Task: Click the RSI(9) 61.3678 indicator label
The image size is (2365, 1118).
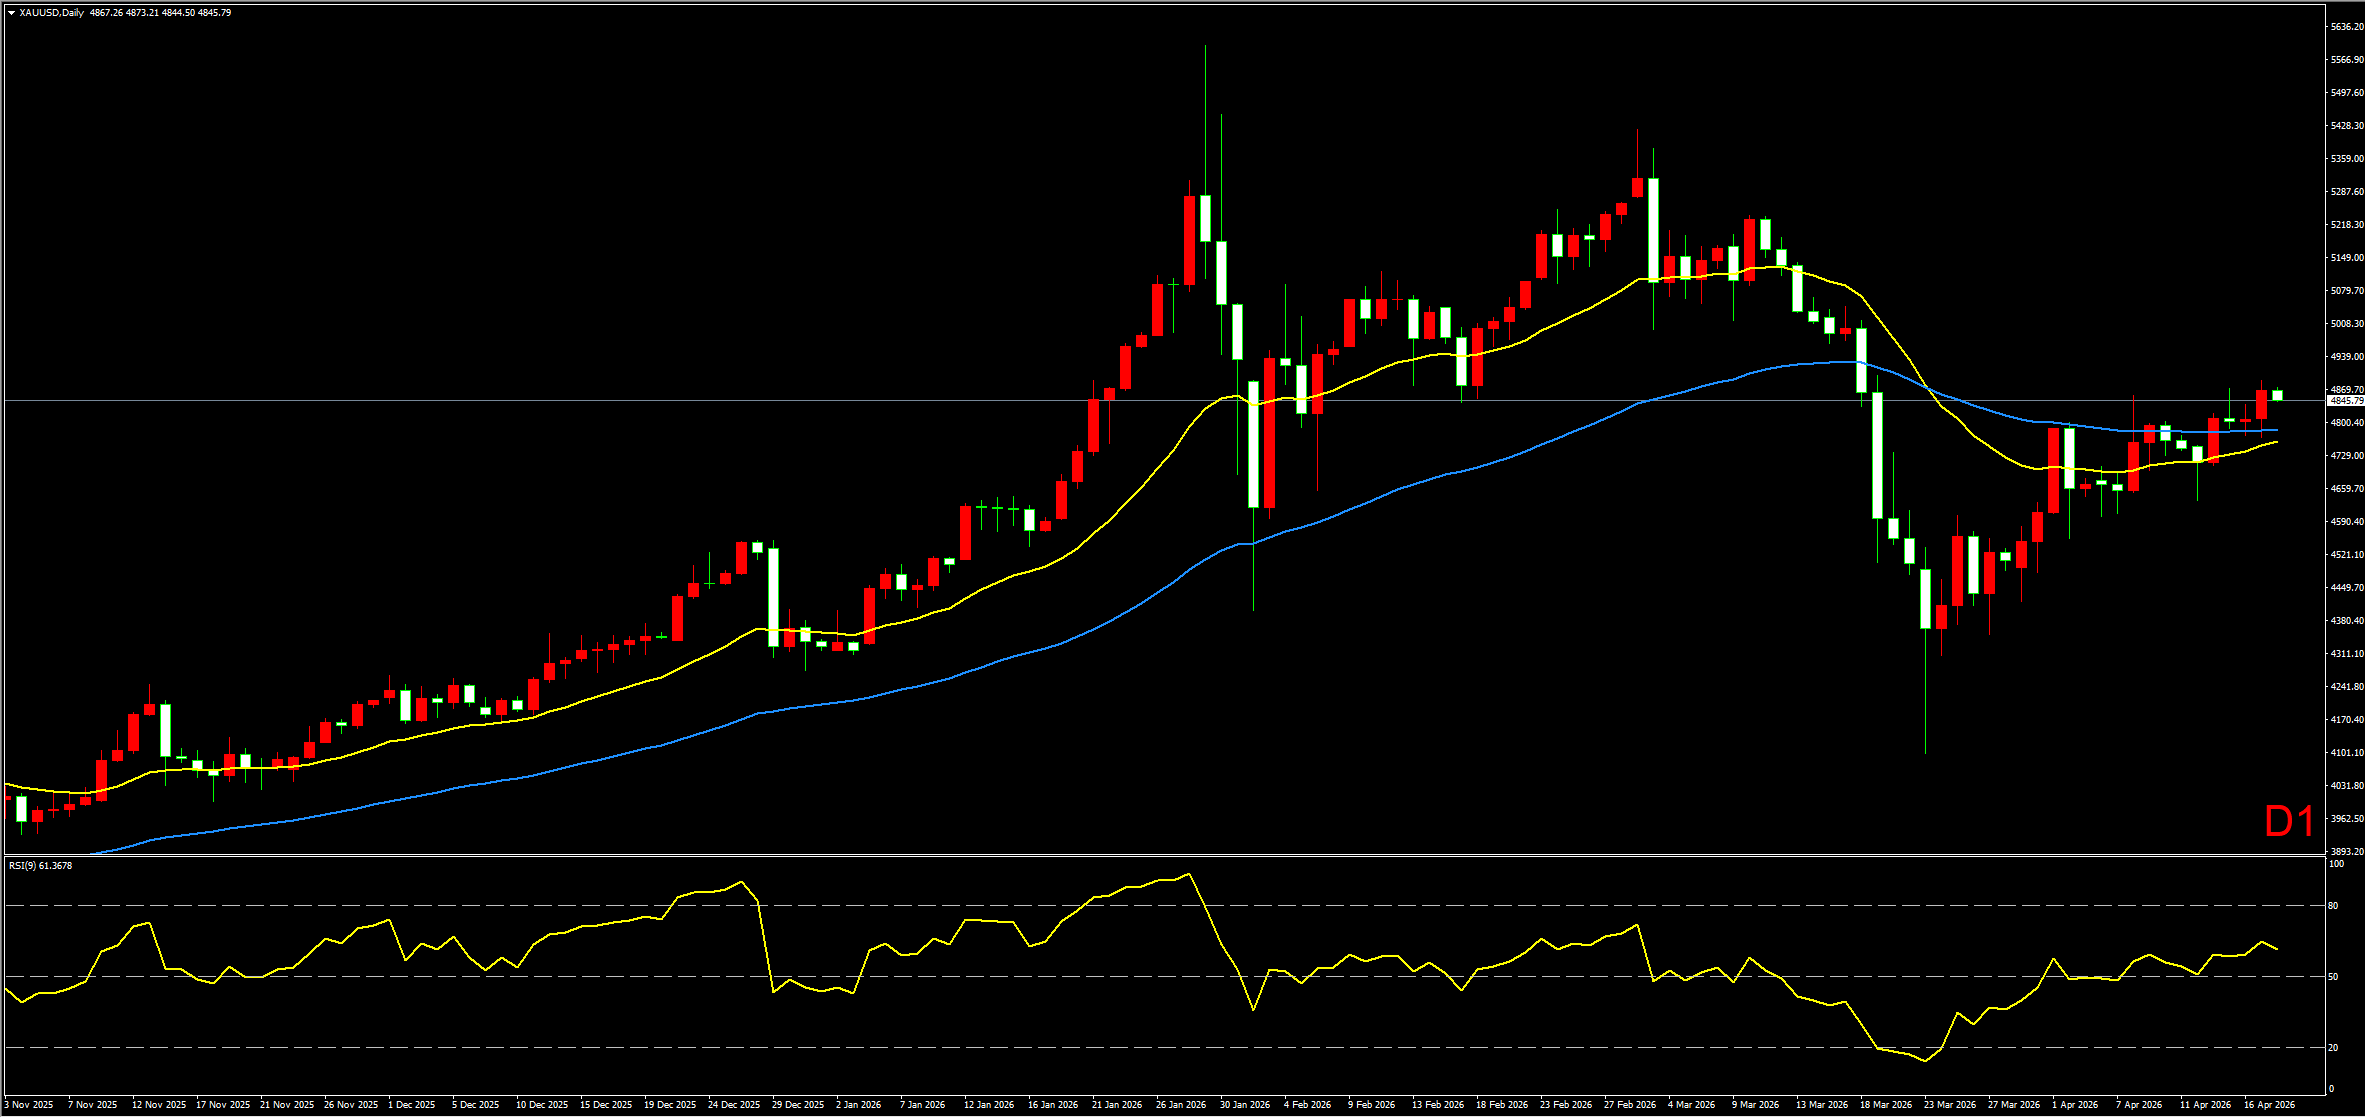Action: point(41,866)
